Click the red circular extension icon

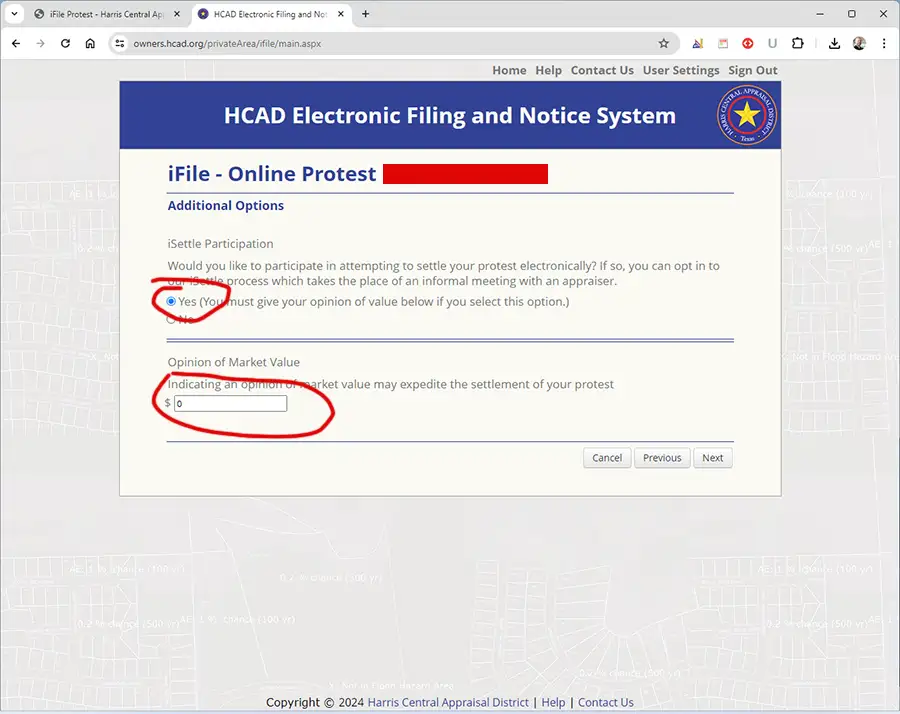[747, 44]
